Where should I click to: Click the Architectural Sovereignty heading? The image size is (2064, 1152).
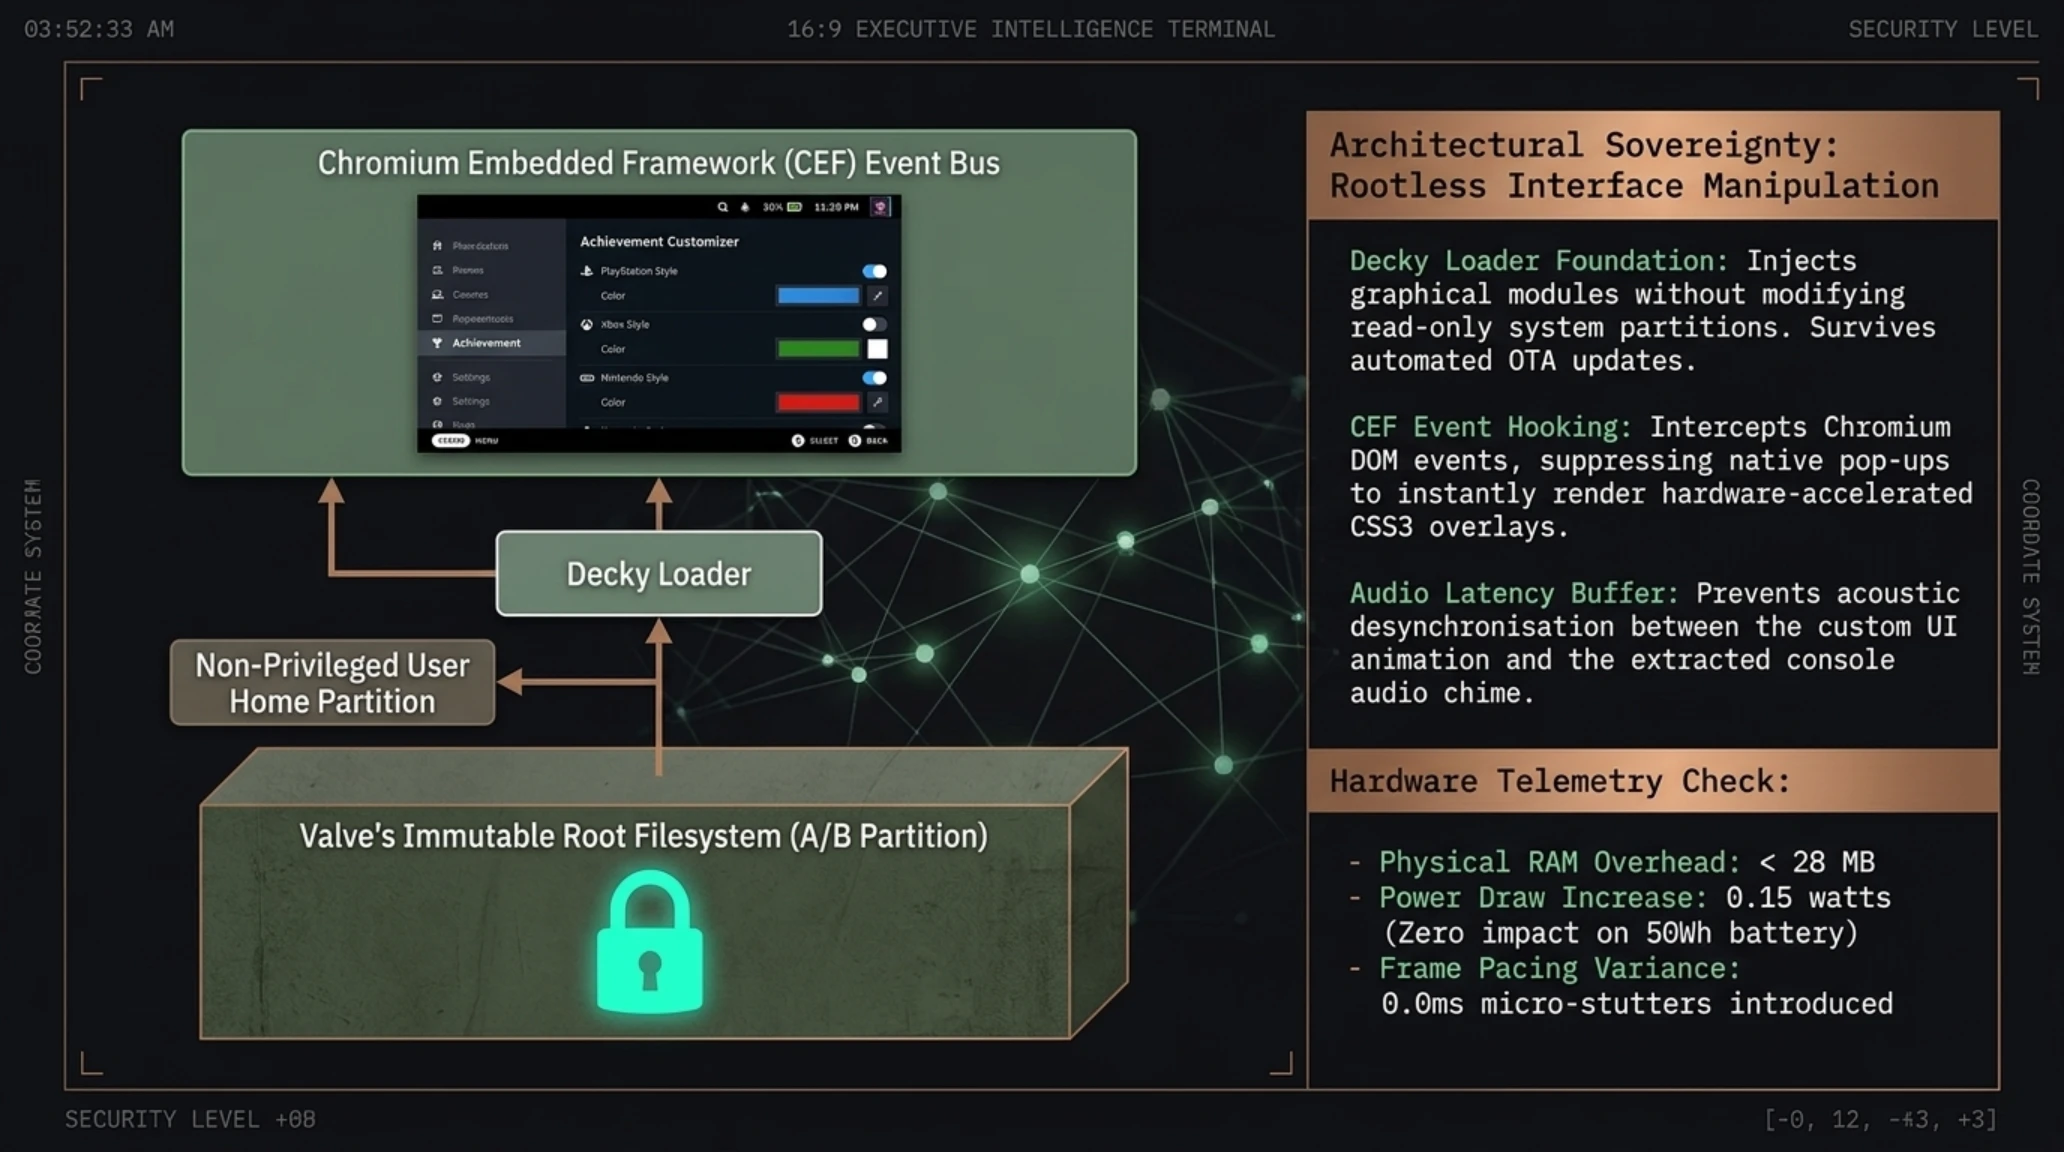(x=1634, y=166)
